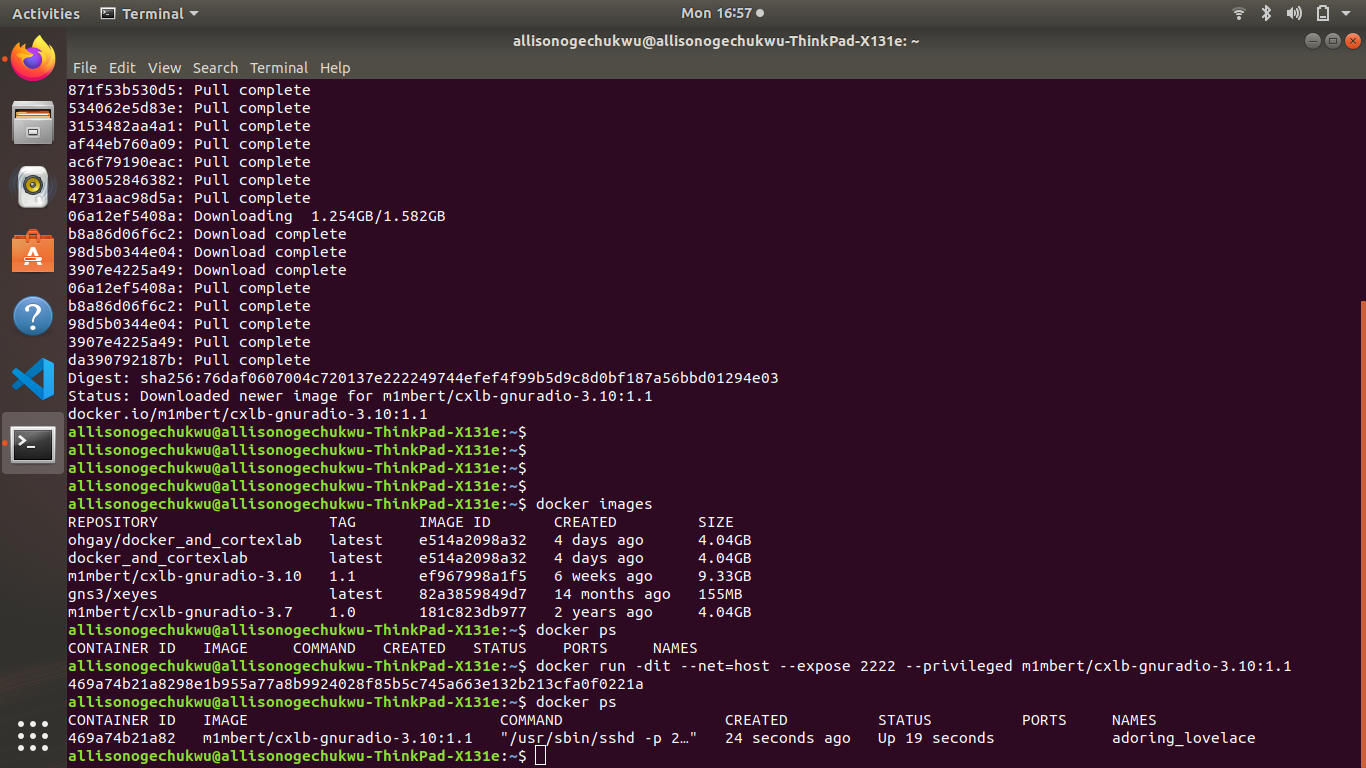Screen dimensions: 1366x768
Task: Open the Search menu
Action: [215, 68]
